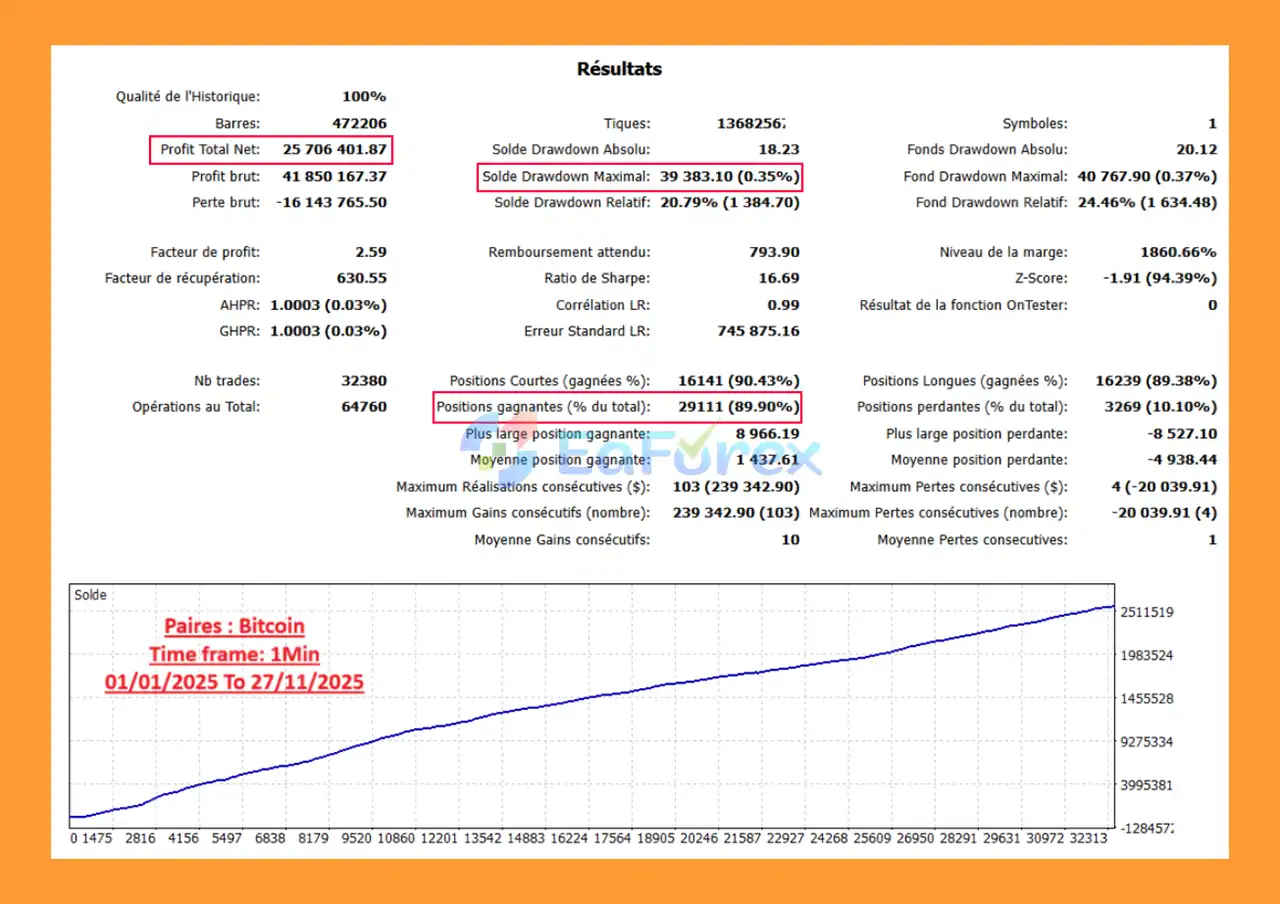Click the 'Paires : Bitcoin' red text
Screen dimensions: 1280x904
(235, 627)
